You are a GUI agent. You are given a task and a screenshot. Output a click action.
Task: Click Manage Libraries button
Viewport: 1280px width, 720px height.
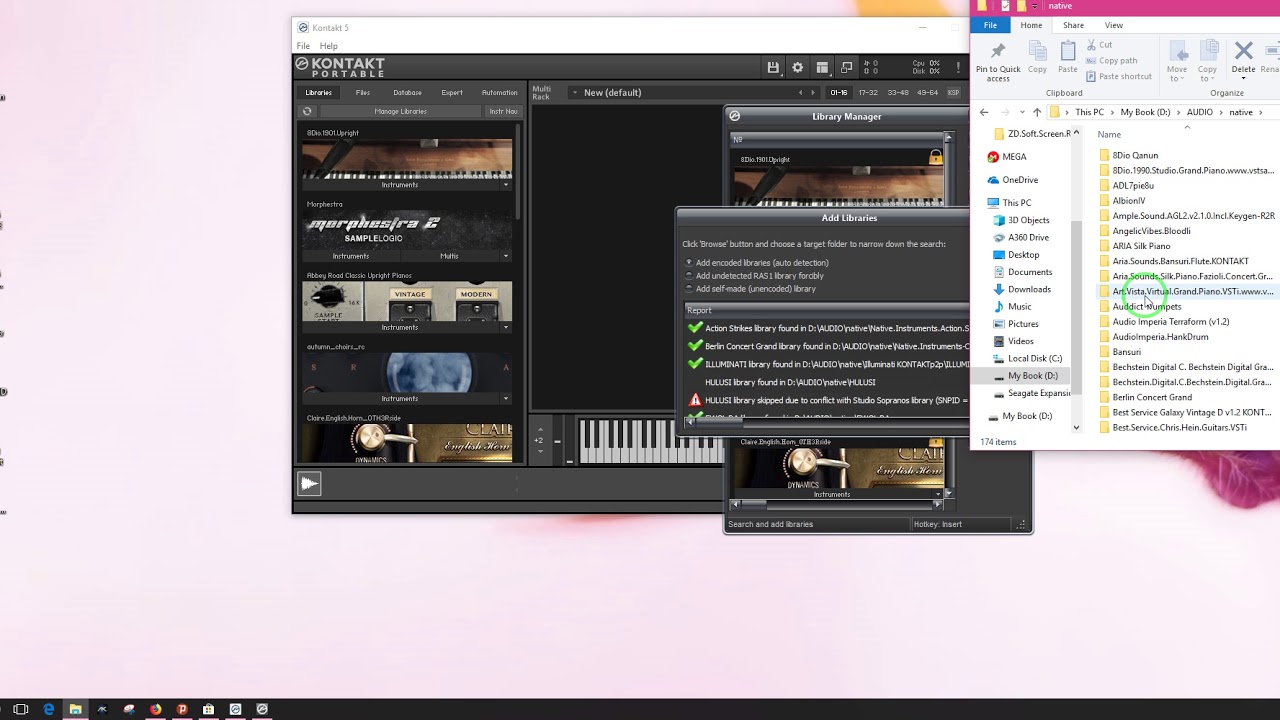[400, 111]
